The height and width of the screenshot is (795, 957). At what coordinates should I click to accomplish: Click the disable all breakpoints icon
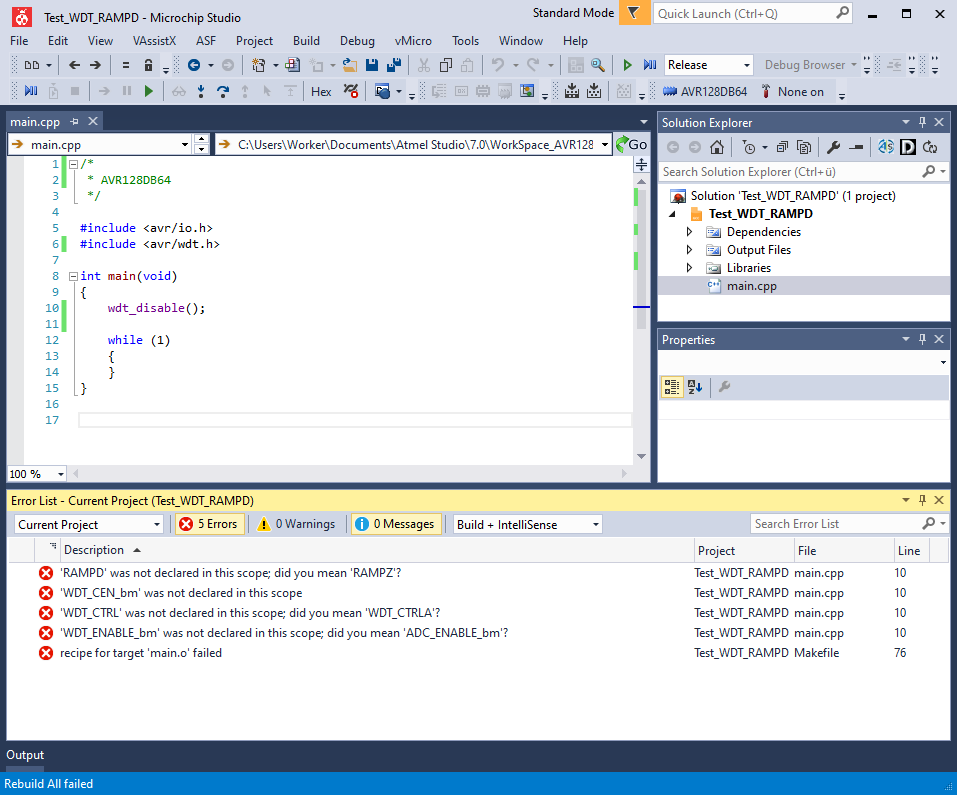[x=351, y=92]
